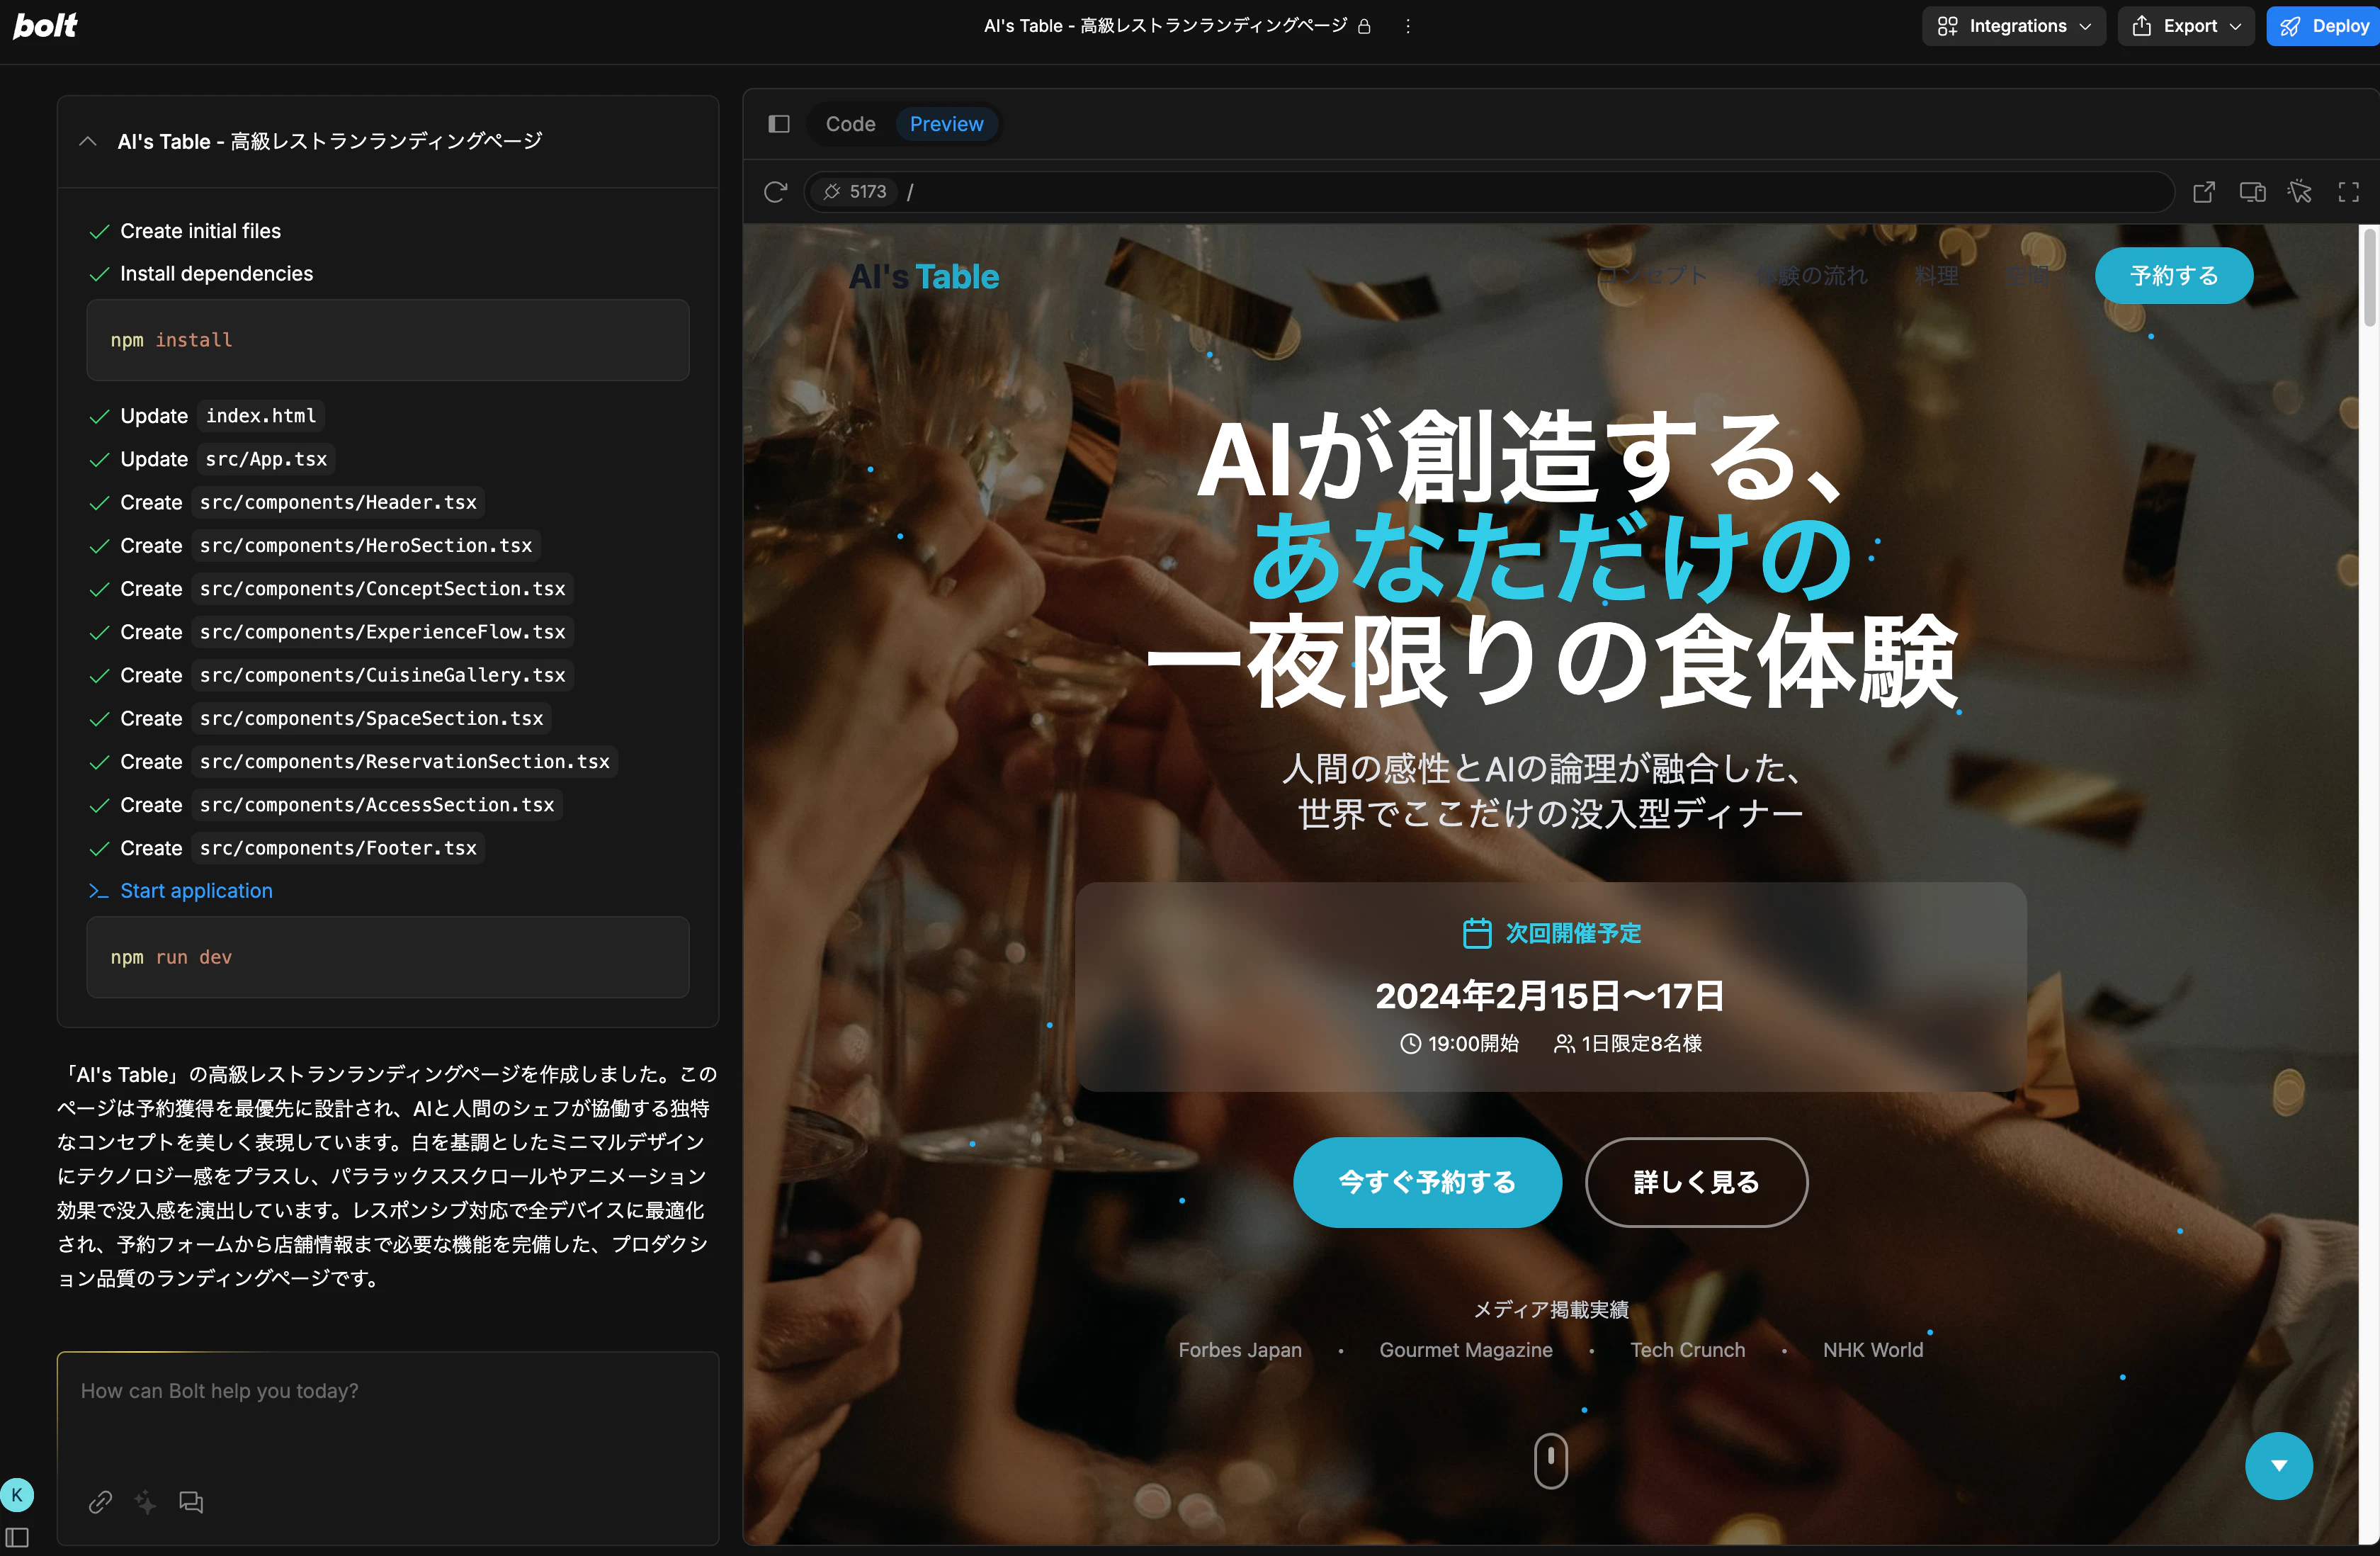
Task: Reload the preview with the refresh icon
Action: (776, 192)
